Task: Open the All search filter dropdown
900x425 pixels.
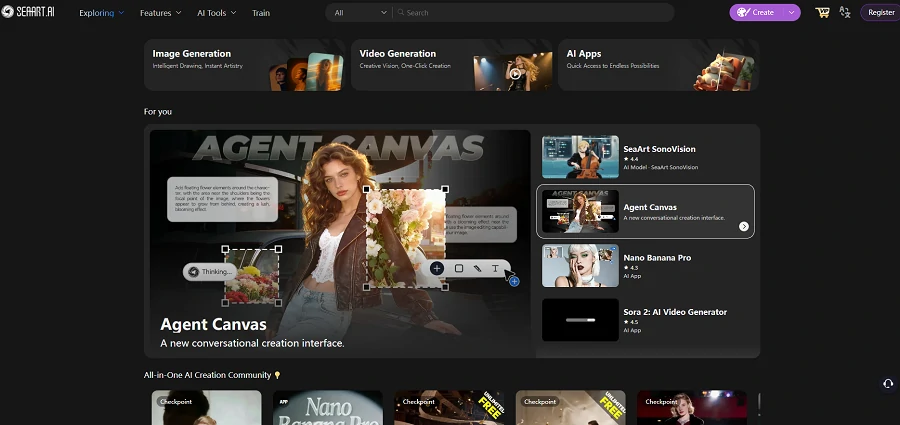Action: pyautogui.click(x=358, y=13)
